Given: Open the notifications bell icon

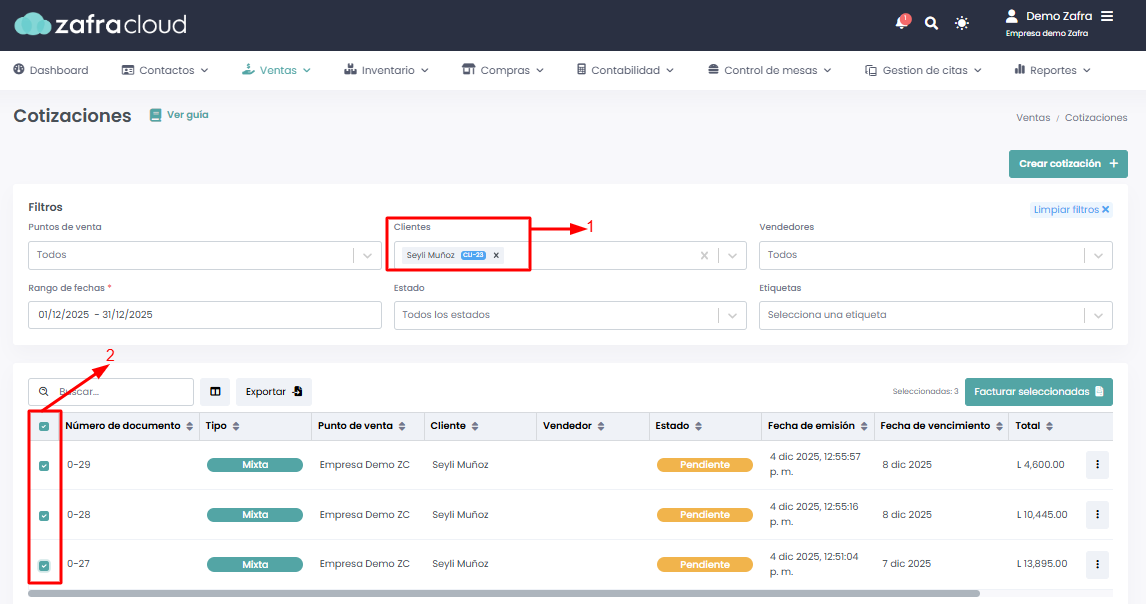Looking at the screenshot, I should tap(903, 23).
